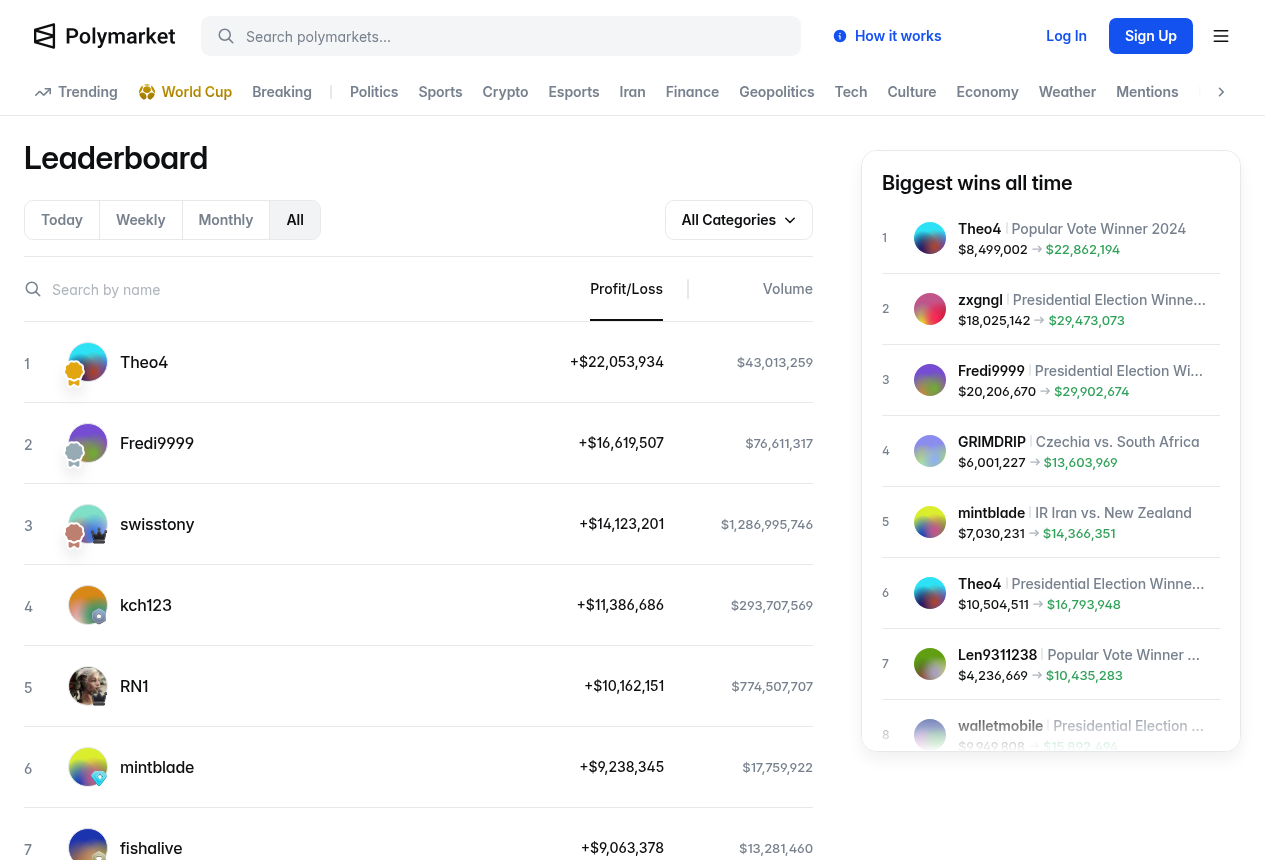Viewport: 1280px width, 860px height.
Task: Open the World Cup category
Action: (x=185, y=92)
